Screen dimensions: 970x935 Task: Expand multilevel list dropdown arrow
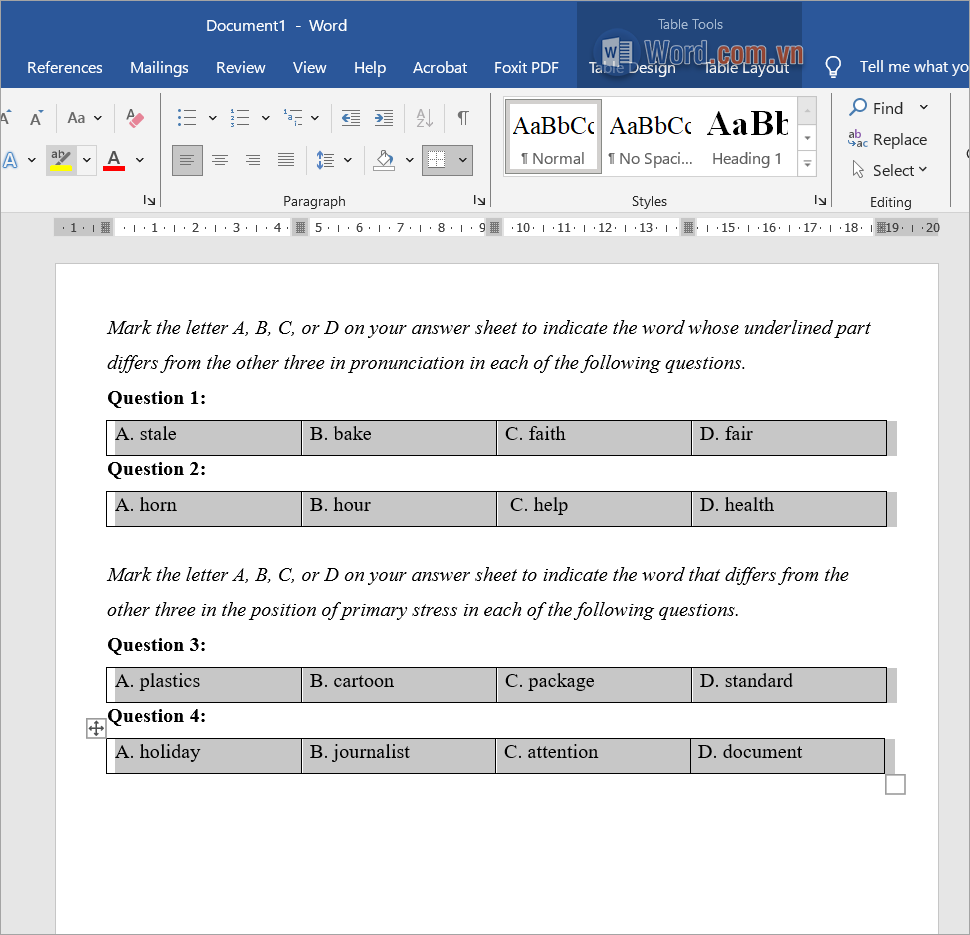315,118
